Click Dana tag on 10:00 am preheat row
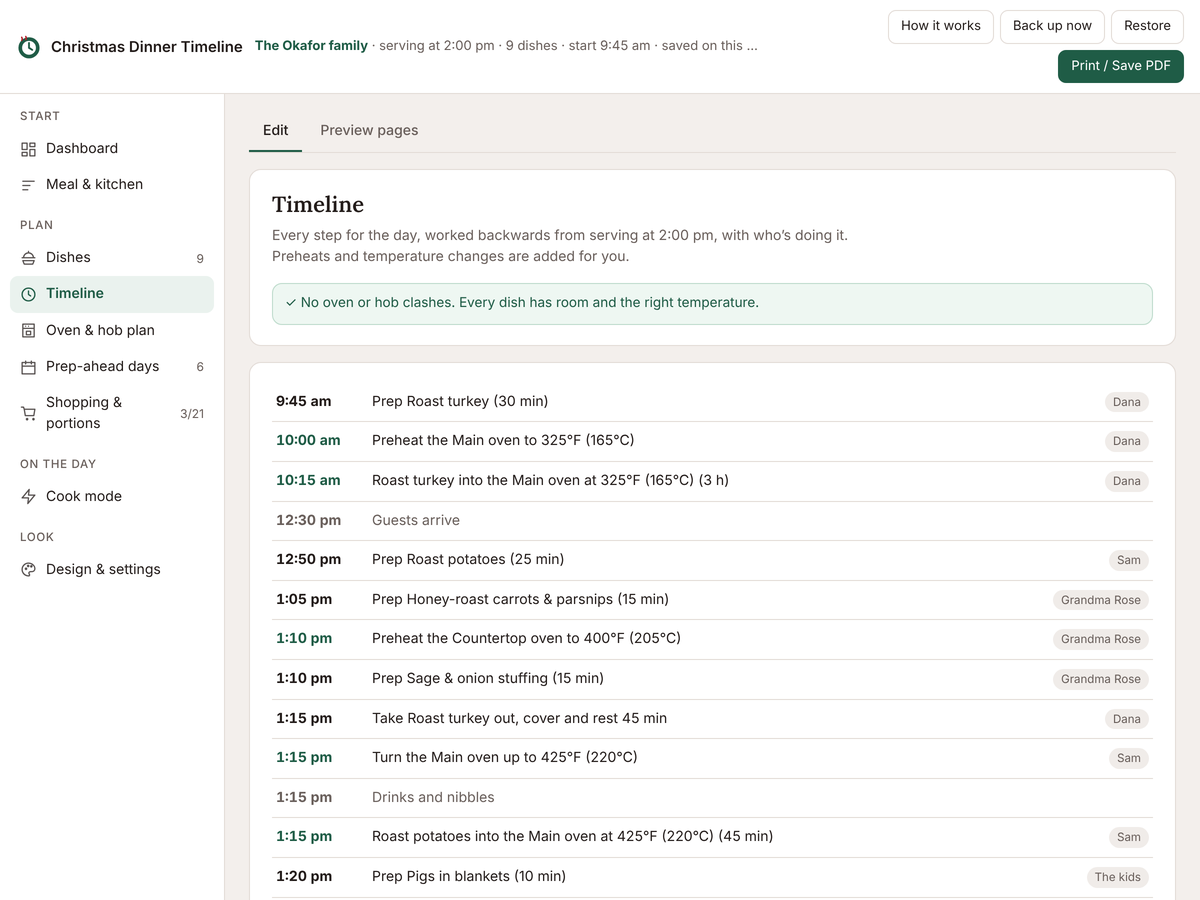 pos(1127,441)
